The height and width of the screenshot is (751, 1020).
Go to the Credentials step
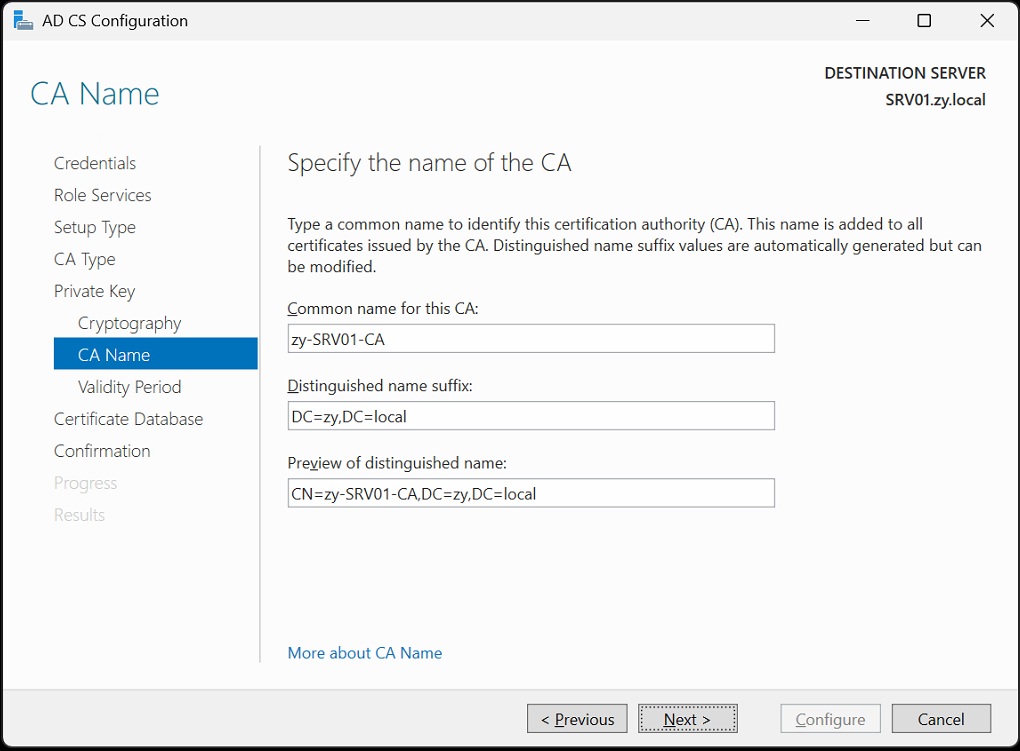click(x=95, y=163)
